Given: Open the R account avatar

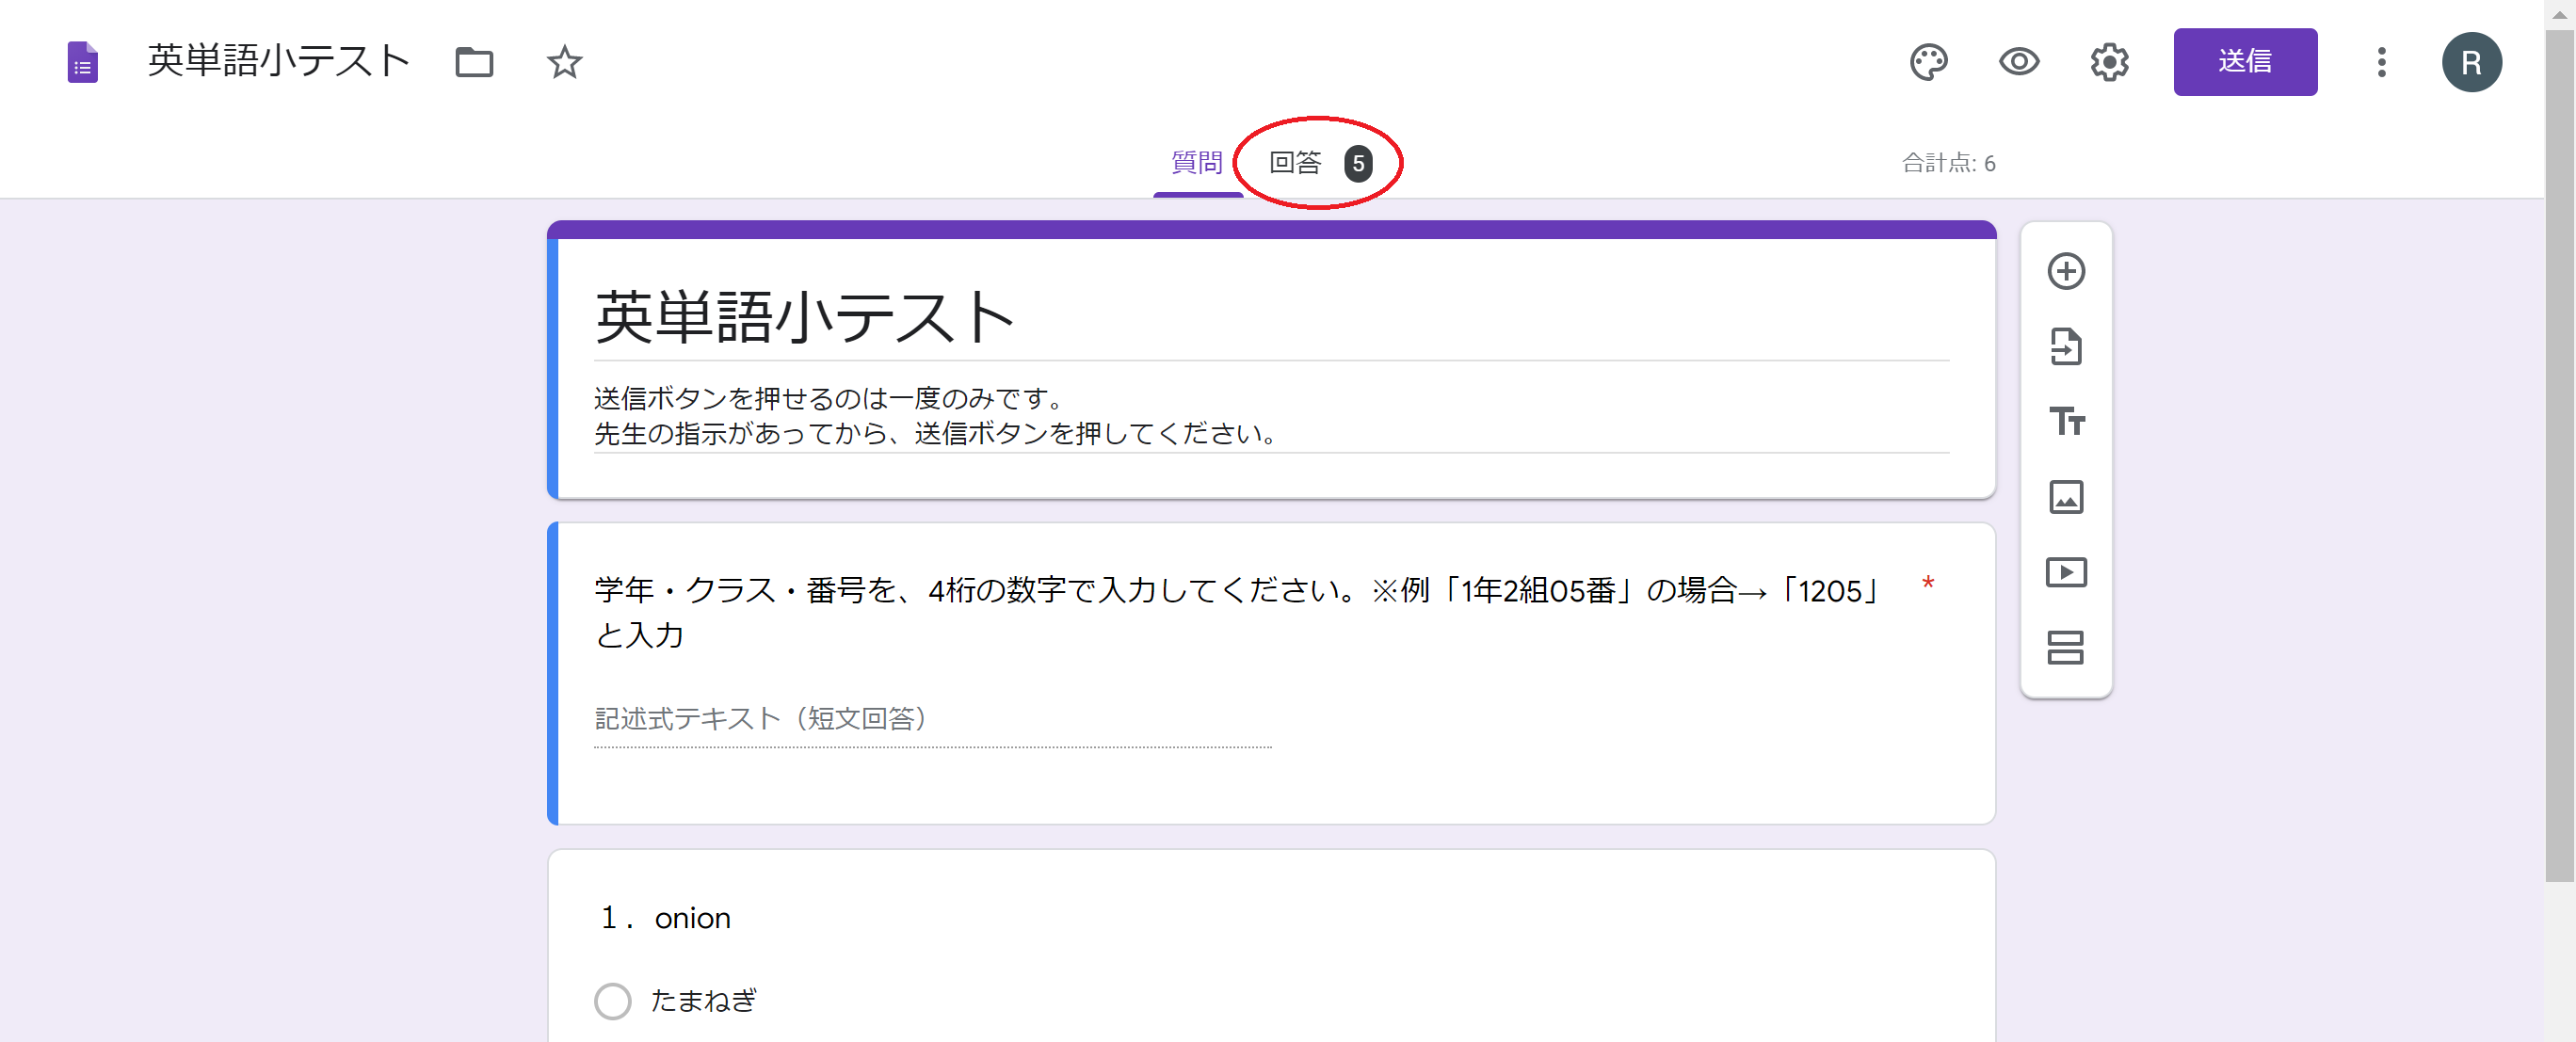Looking at the screenshot, I should coord(2471,62).
